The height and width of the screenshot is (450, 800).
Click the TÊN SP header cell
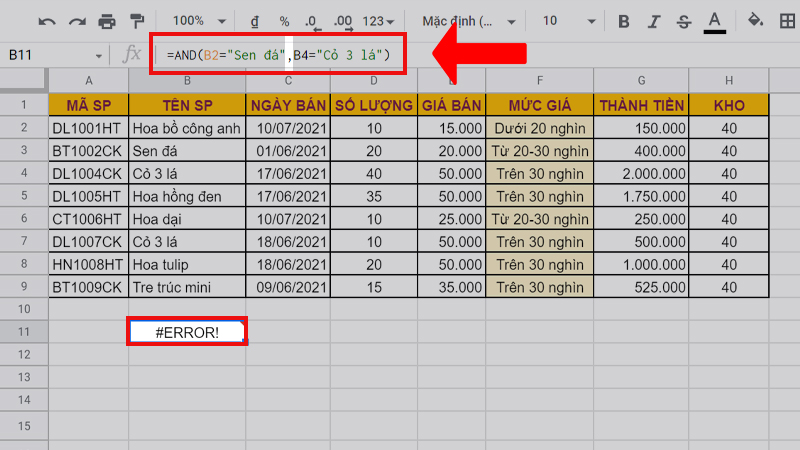[187, 105]
